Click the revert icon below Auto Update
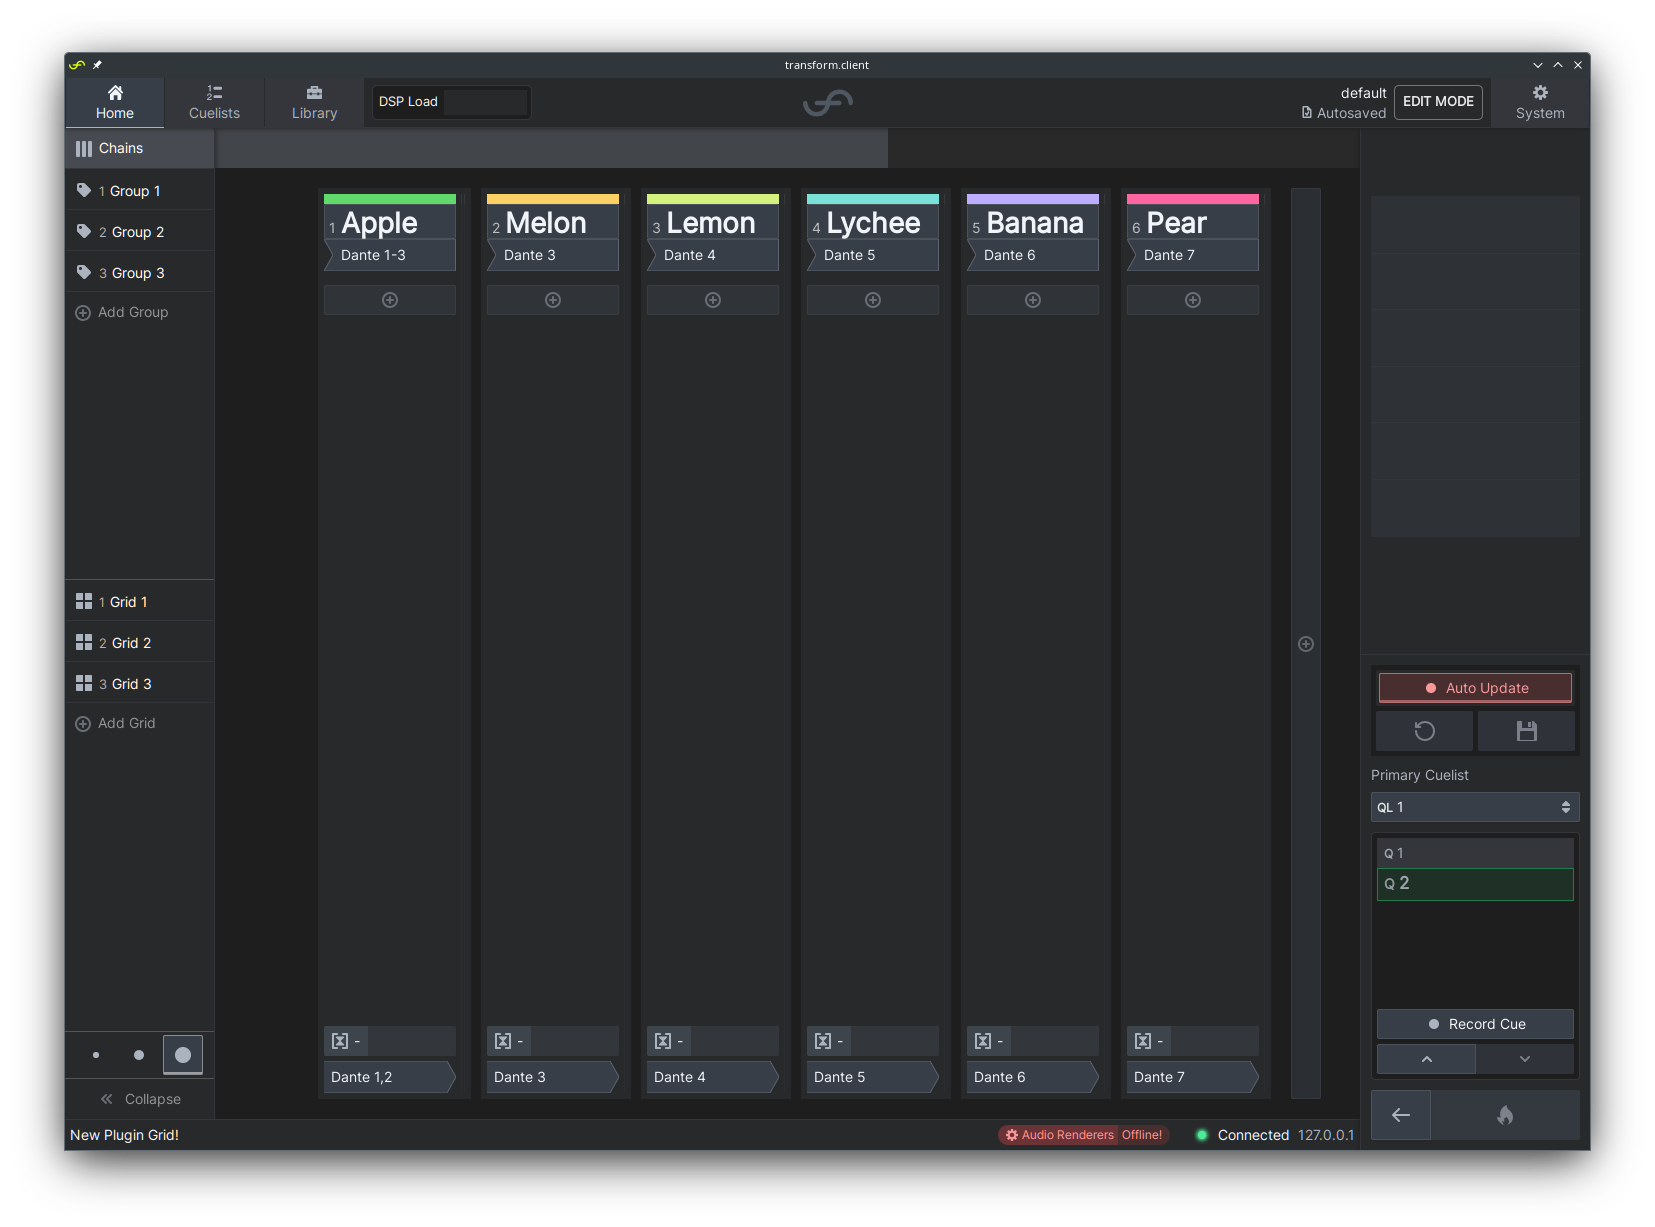1655x1227 pixels. point(1424,731)
